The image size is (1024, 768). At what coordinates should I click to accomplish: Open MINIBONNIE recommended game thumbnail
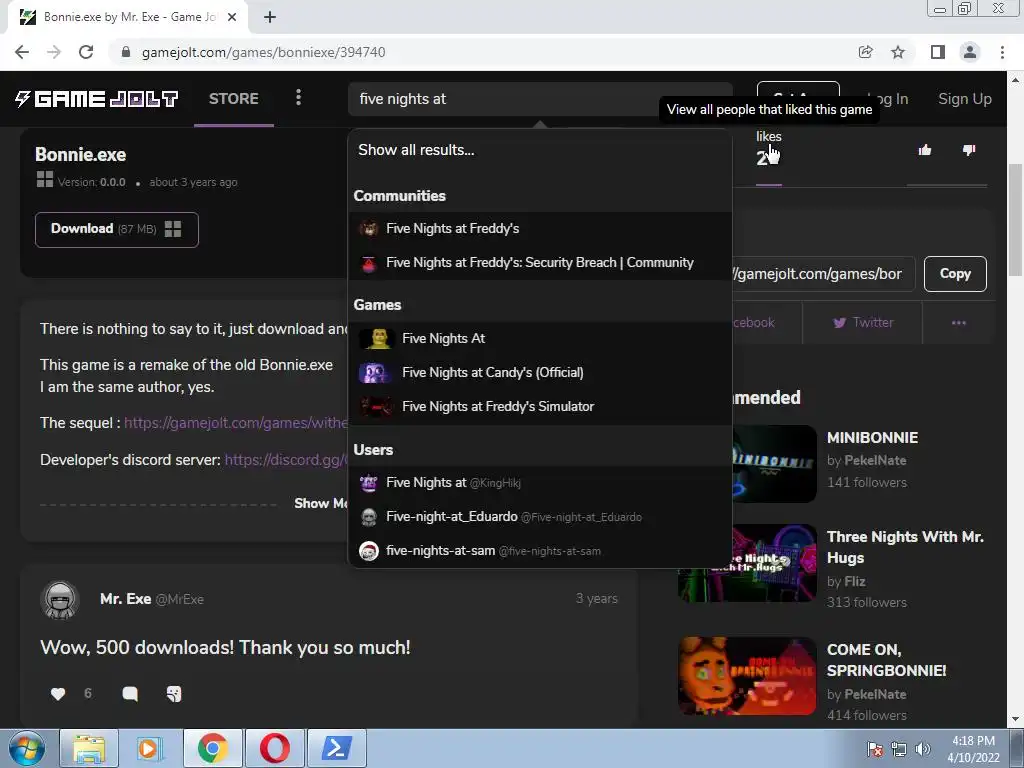click(775, 464)
